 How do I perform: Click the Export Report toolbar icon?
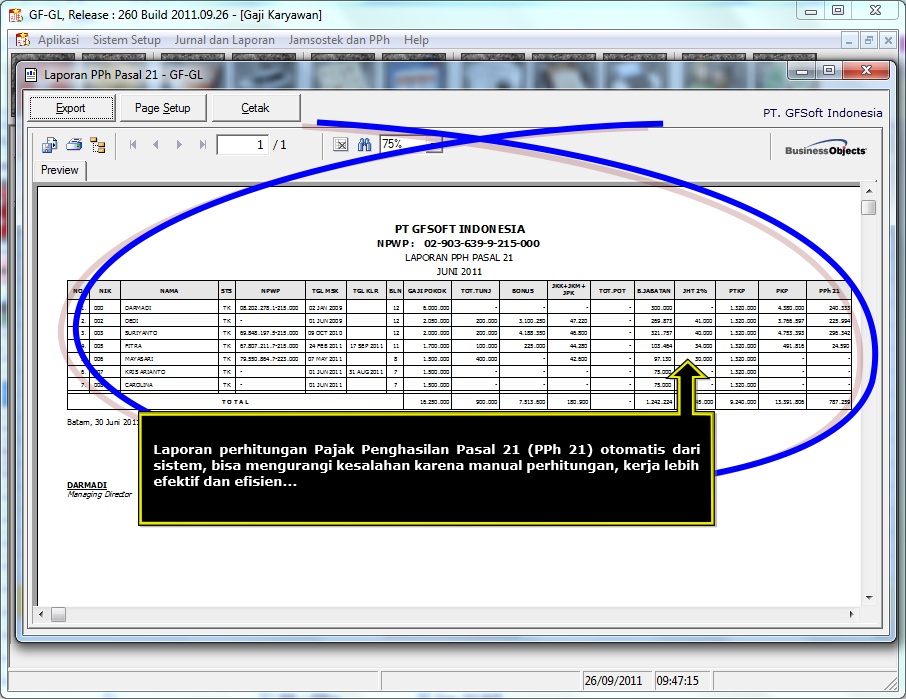point(50,144)
